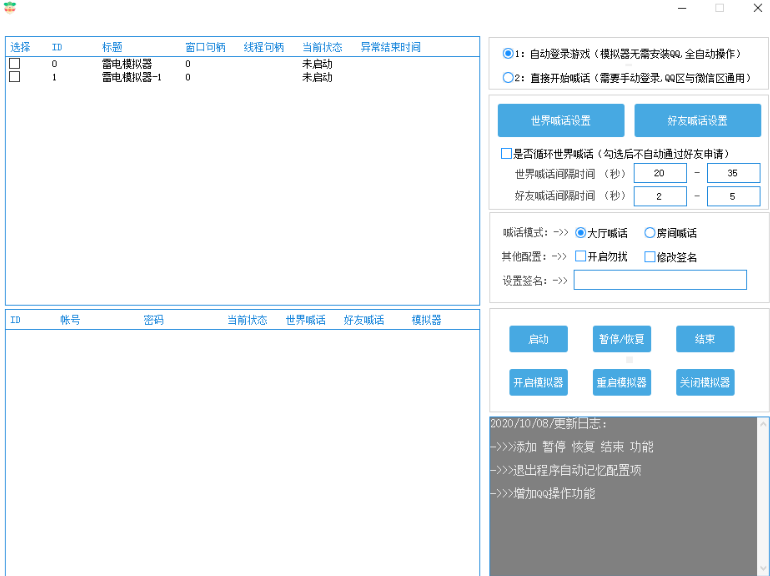
Task: Select option 2 直接开始喊话 radio button
Action: tap(508, 77)
